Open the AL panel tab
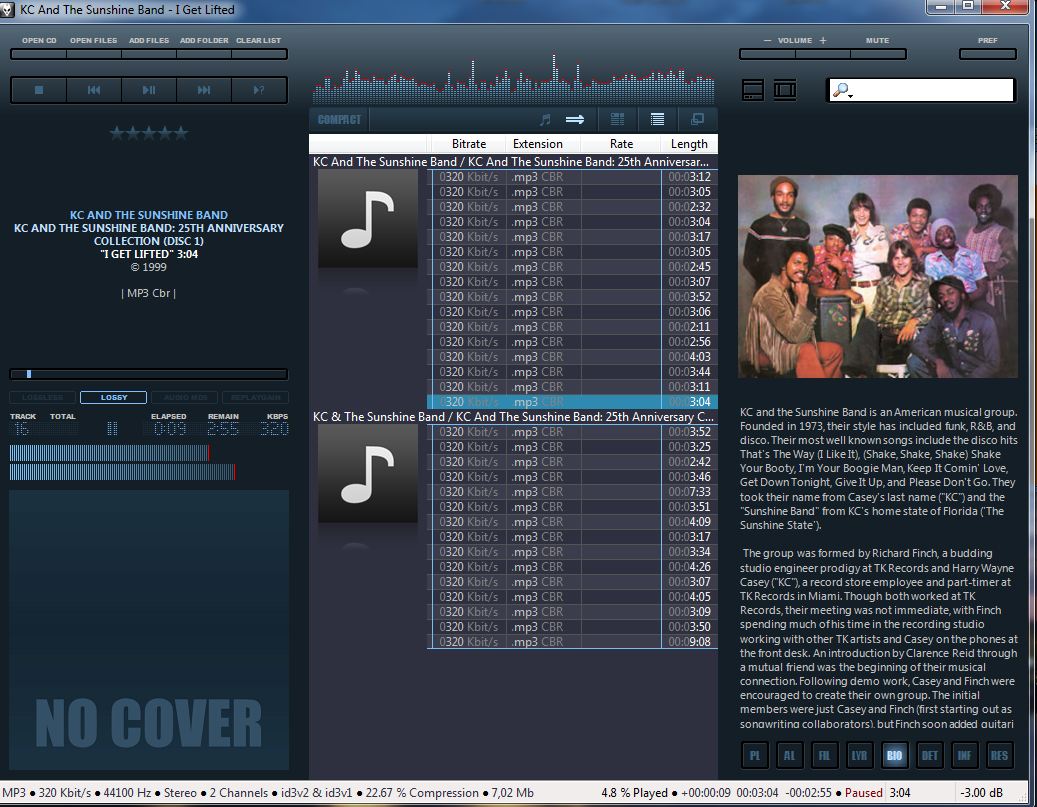Screen dimensions: 1037x807 coord(790,755)
